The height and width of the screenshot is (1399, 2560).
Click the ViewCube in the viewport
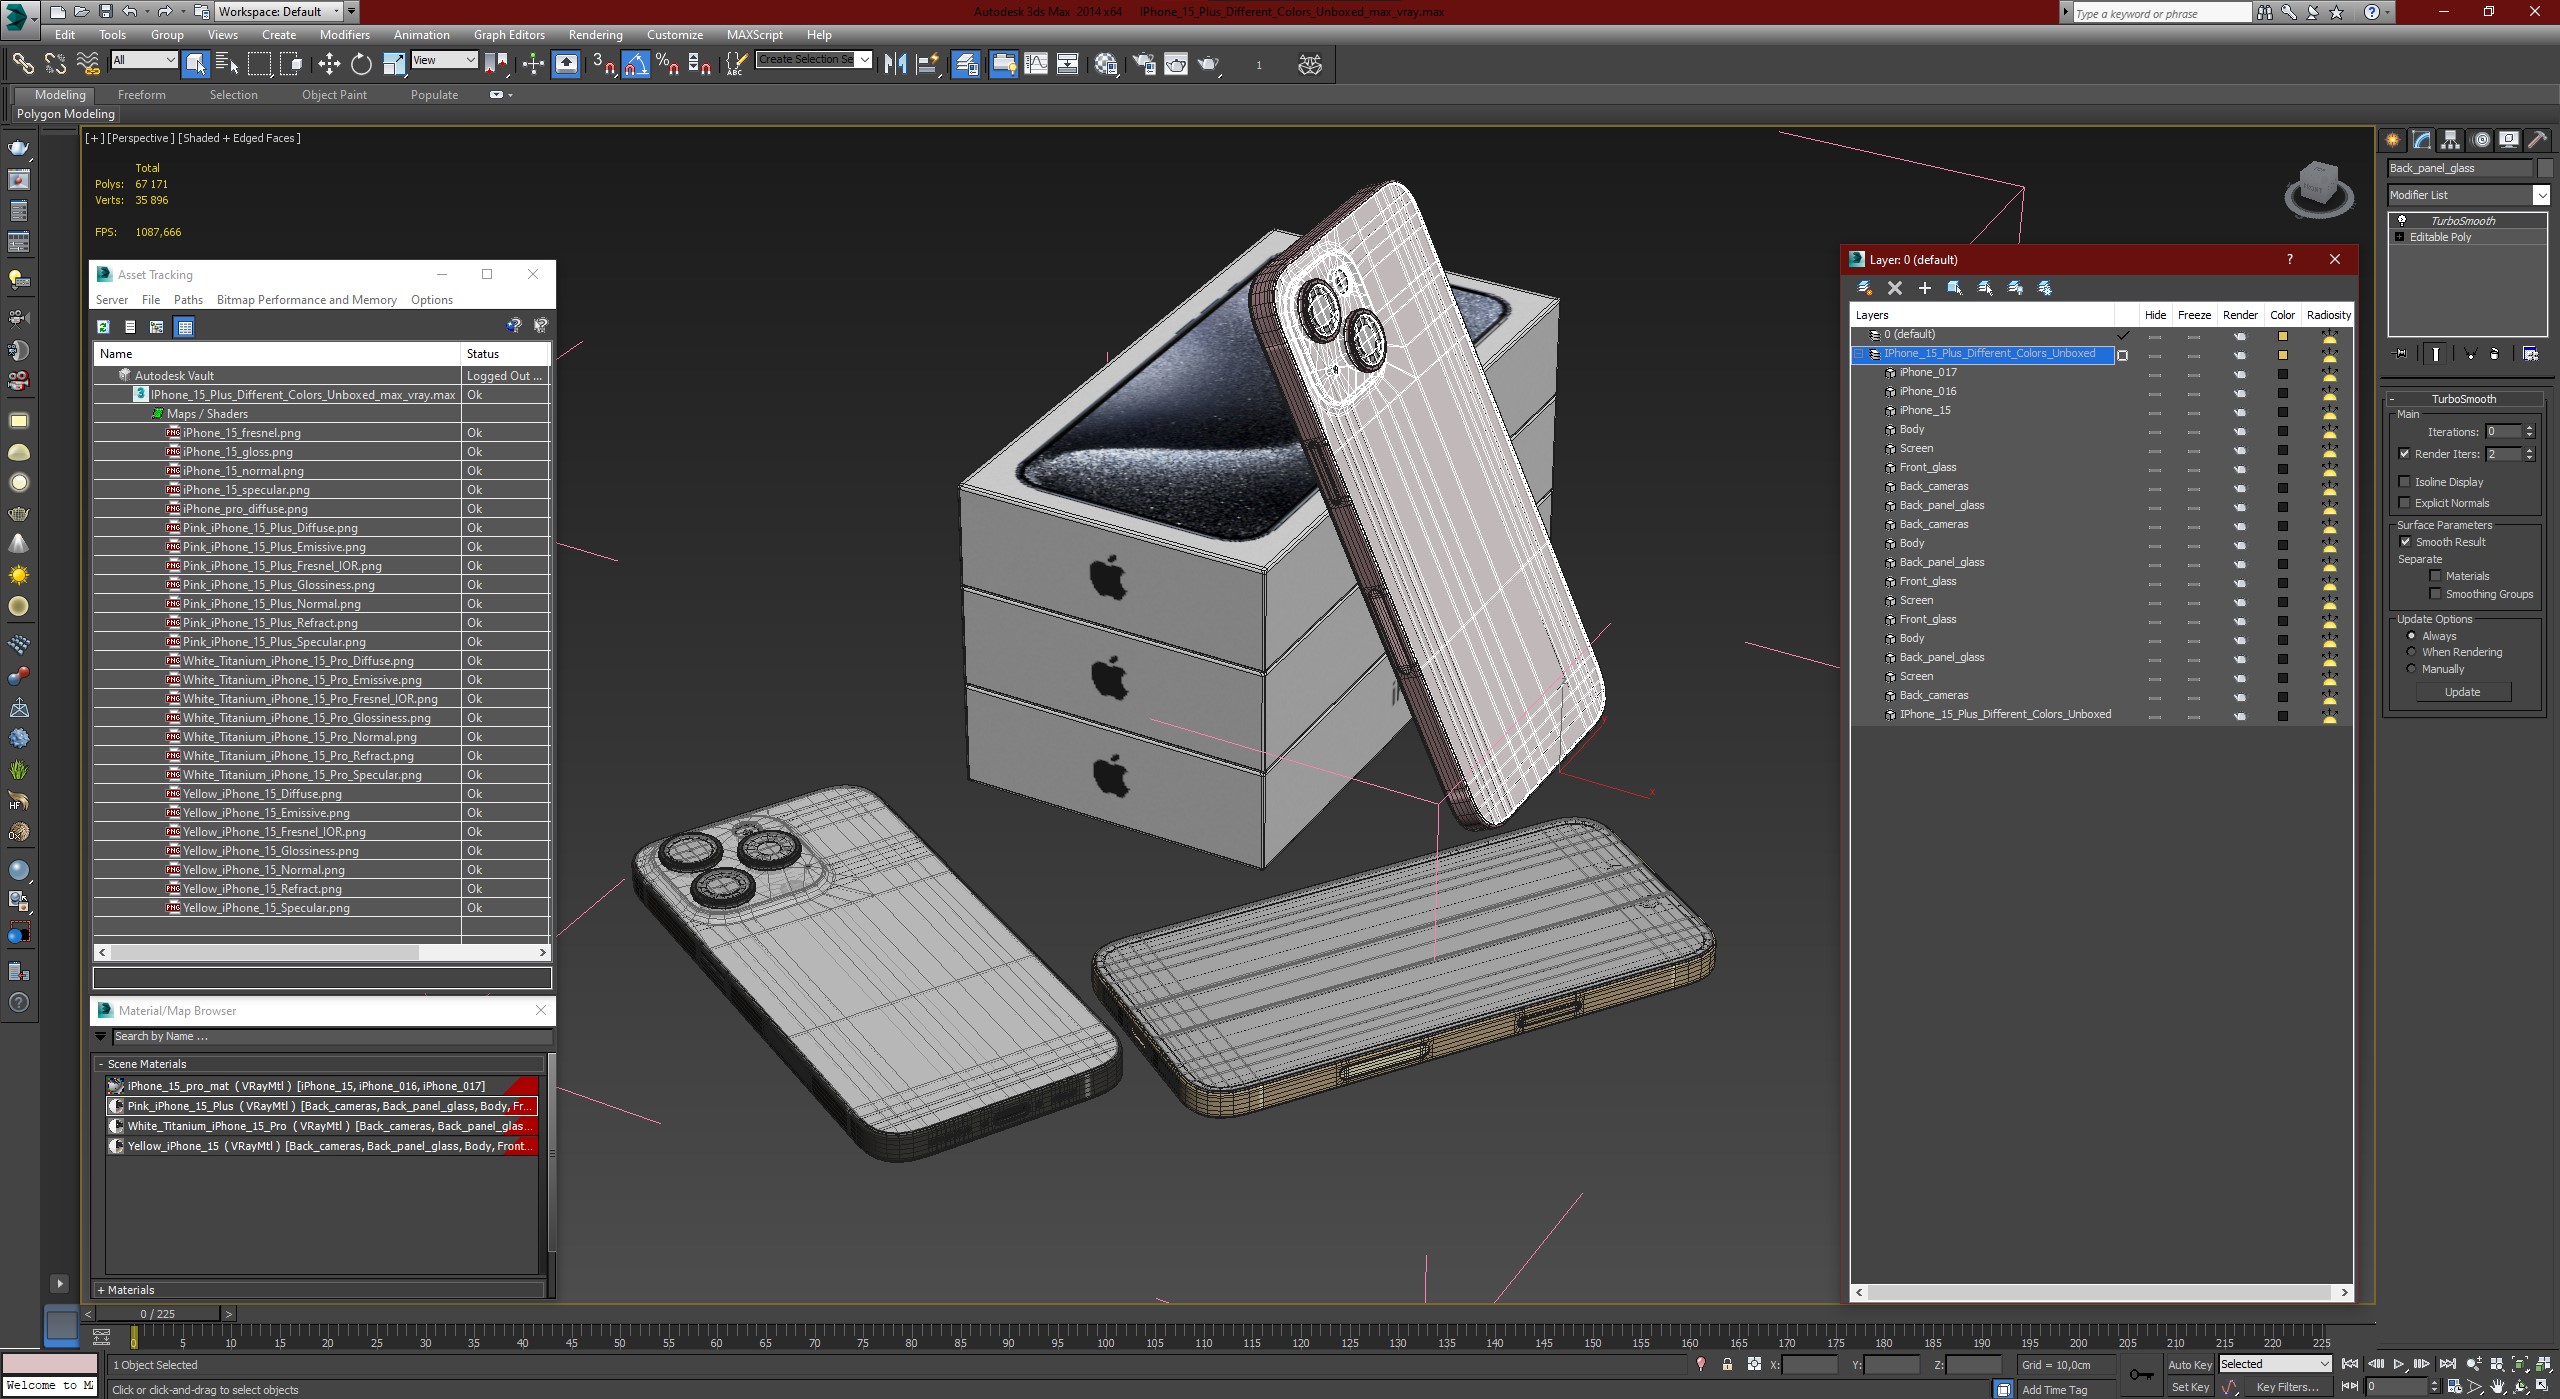click(x=2318, y=188)
